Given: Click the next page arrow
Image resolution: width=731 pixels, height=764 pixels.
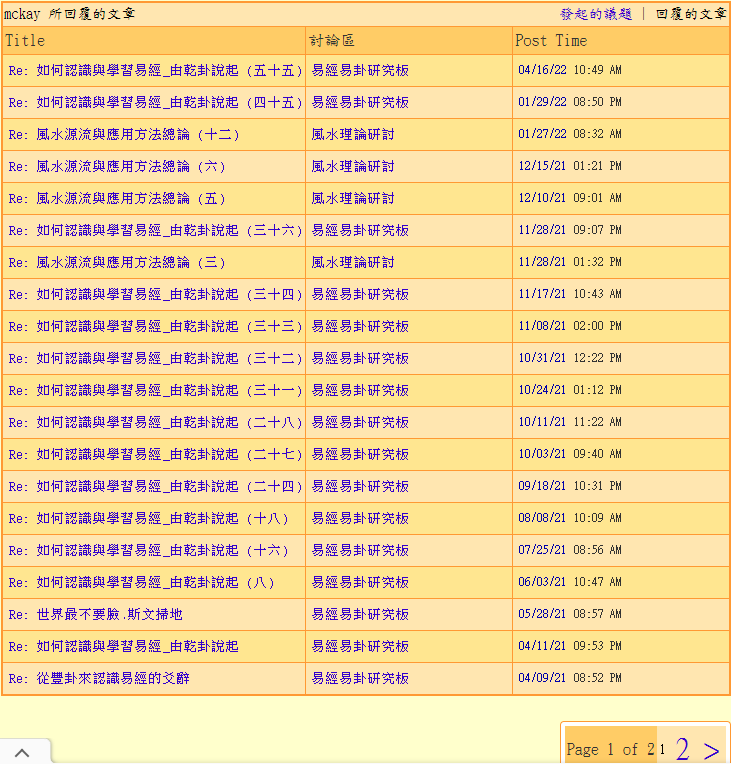Looking at the screenshot, I should 711,749.
